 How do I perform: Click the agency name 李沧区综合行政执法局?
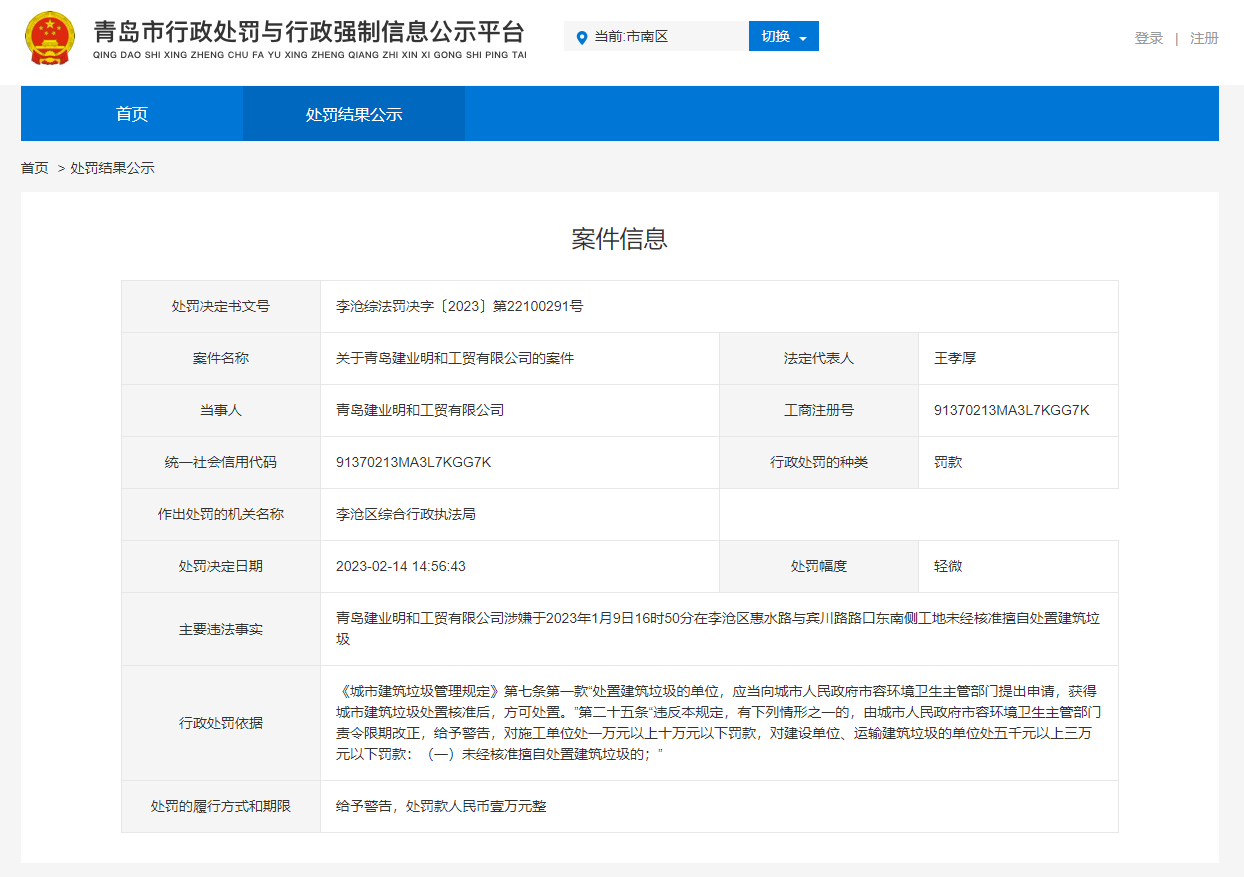coord(406,514)
